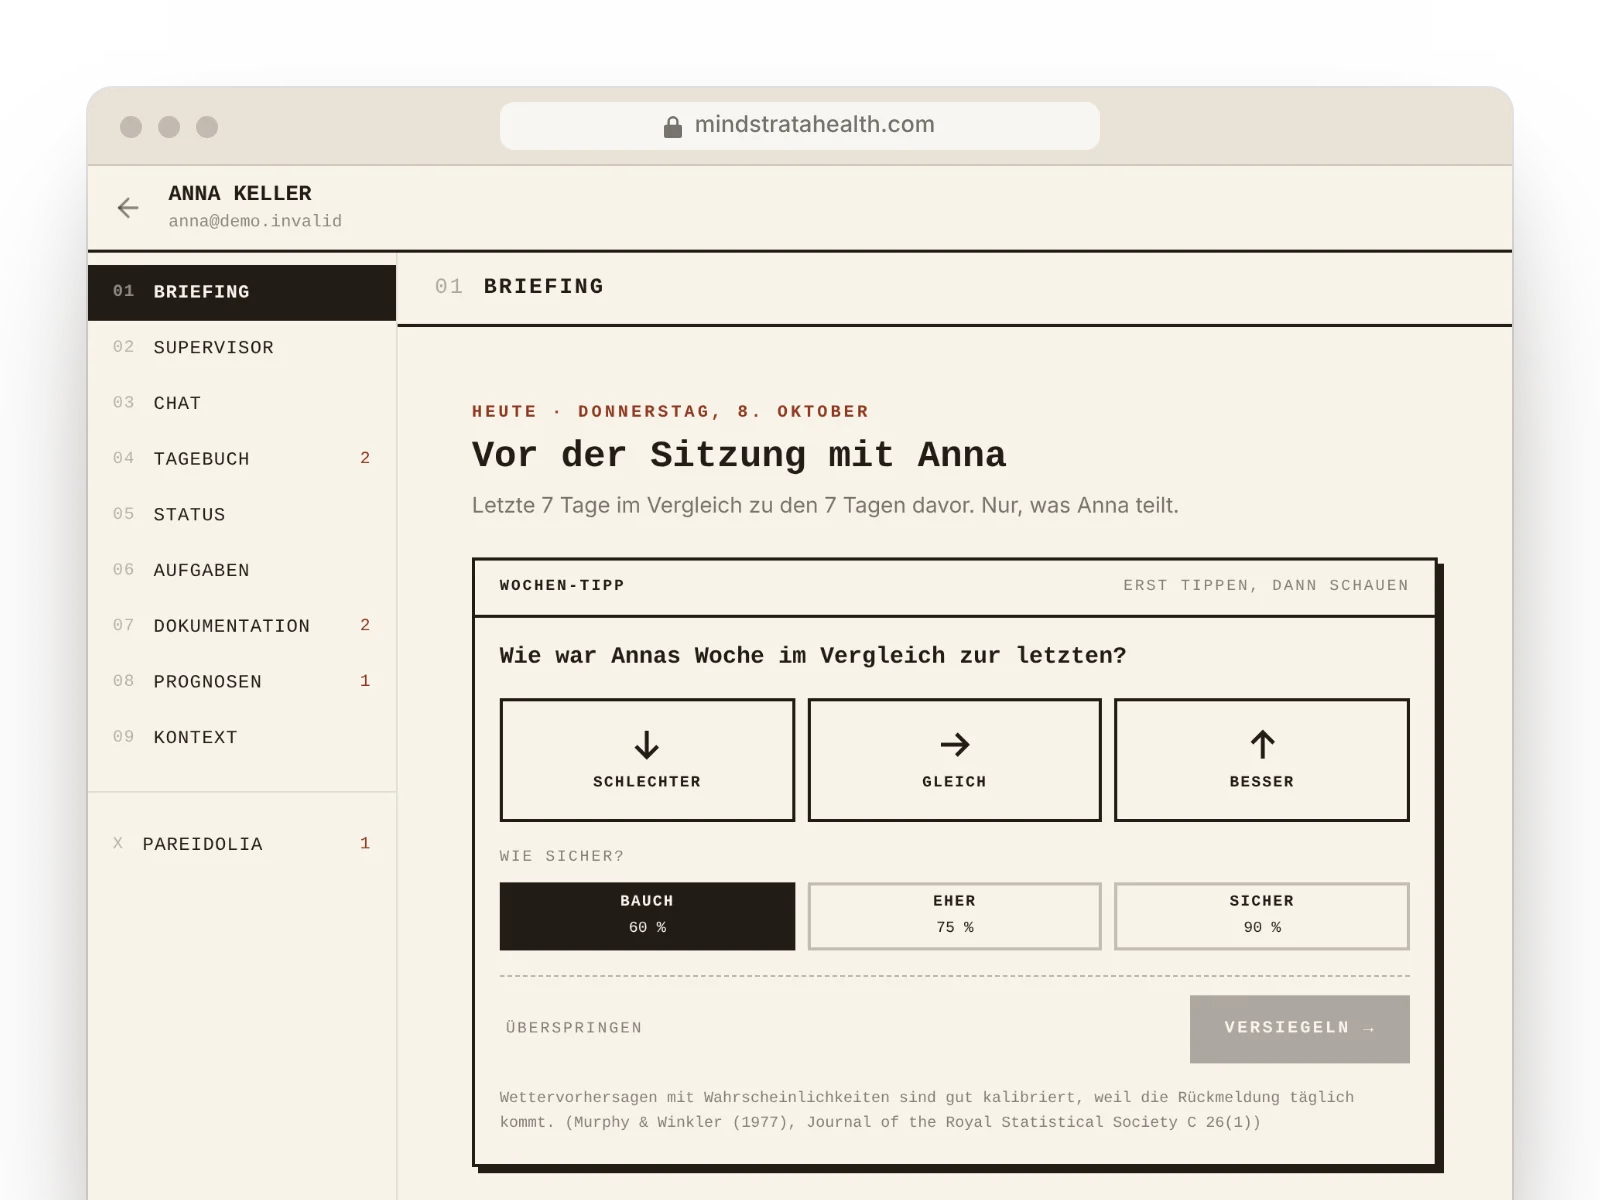This screenshot has height=1200, width=1600.
Task: Open Tagebuch in the sidebar
Action: 242,459
